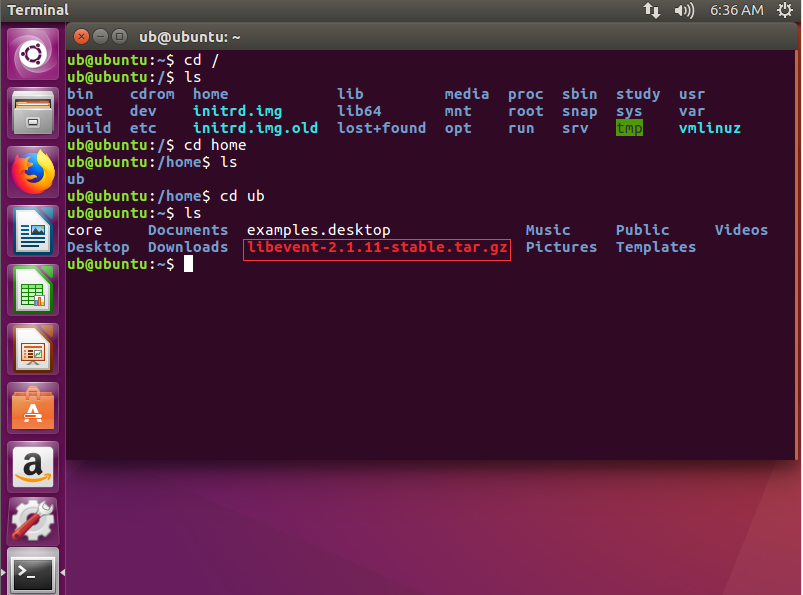Click the network traffic indicator
Viewport: 803px width, 595px height.
pyautogui.click(x=652, y=11)
